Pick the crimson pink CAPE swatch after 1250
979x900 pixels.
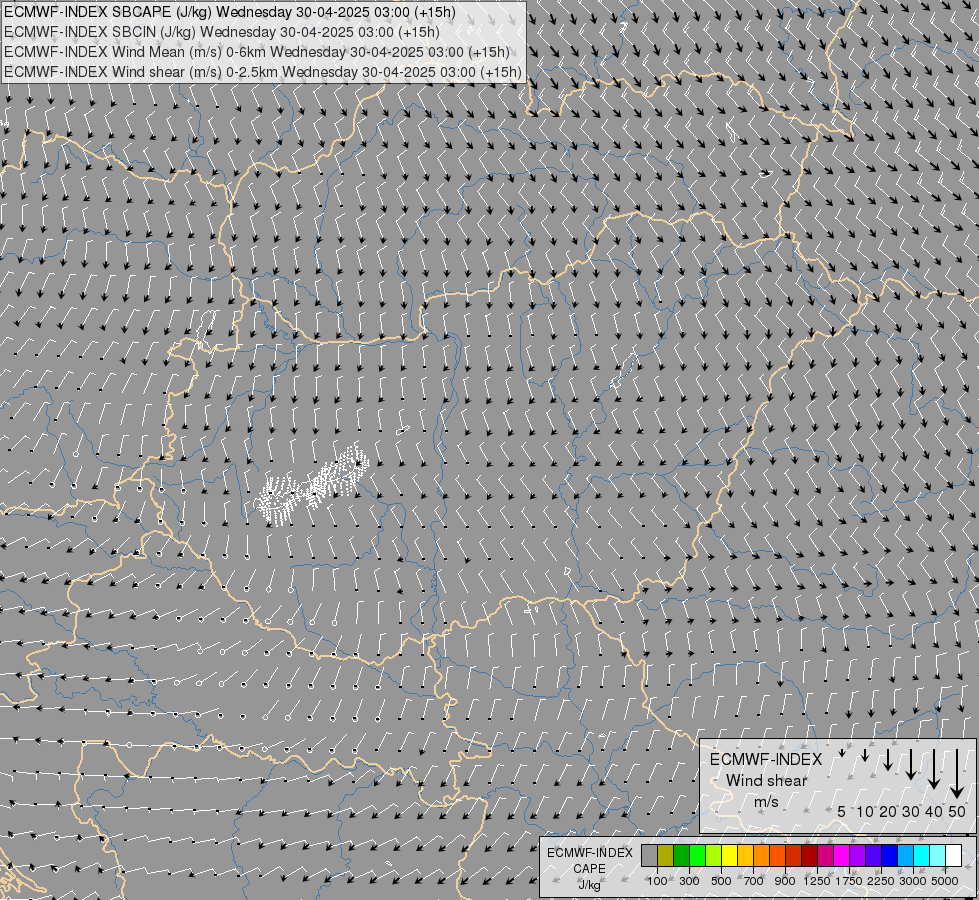(x=825, y=855)
